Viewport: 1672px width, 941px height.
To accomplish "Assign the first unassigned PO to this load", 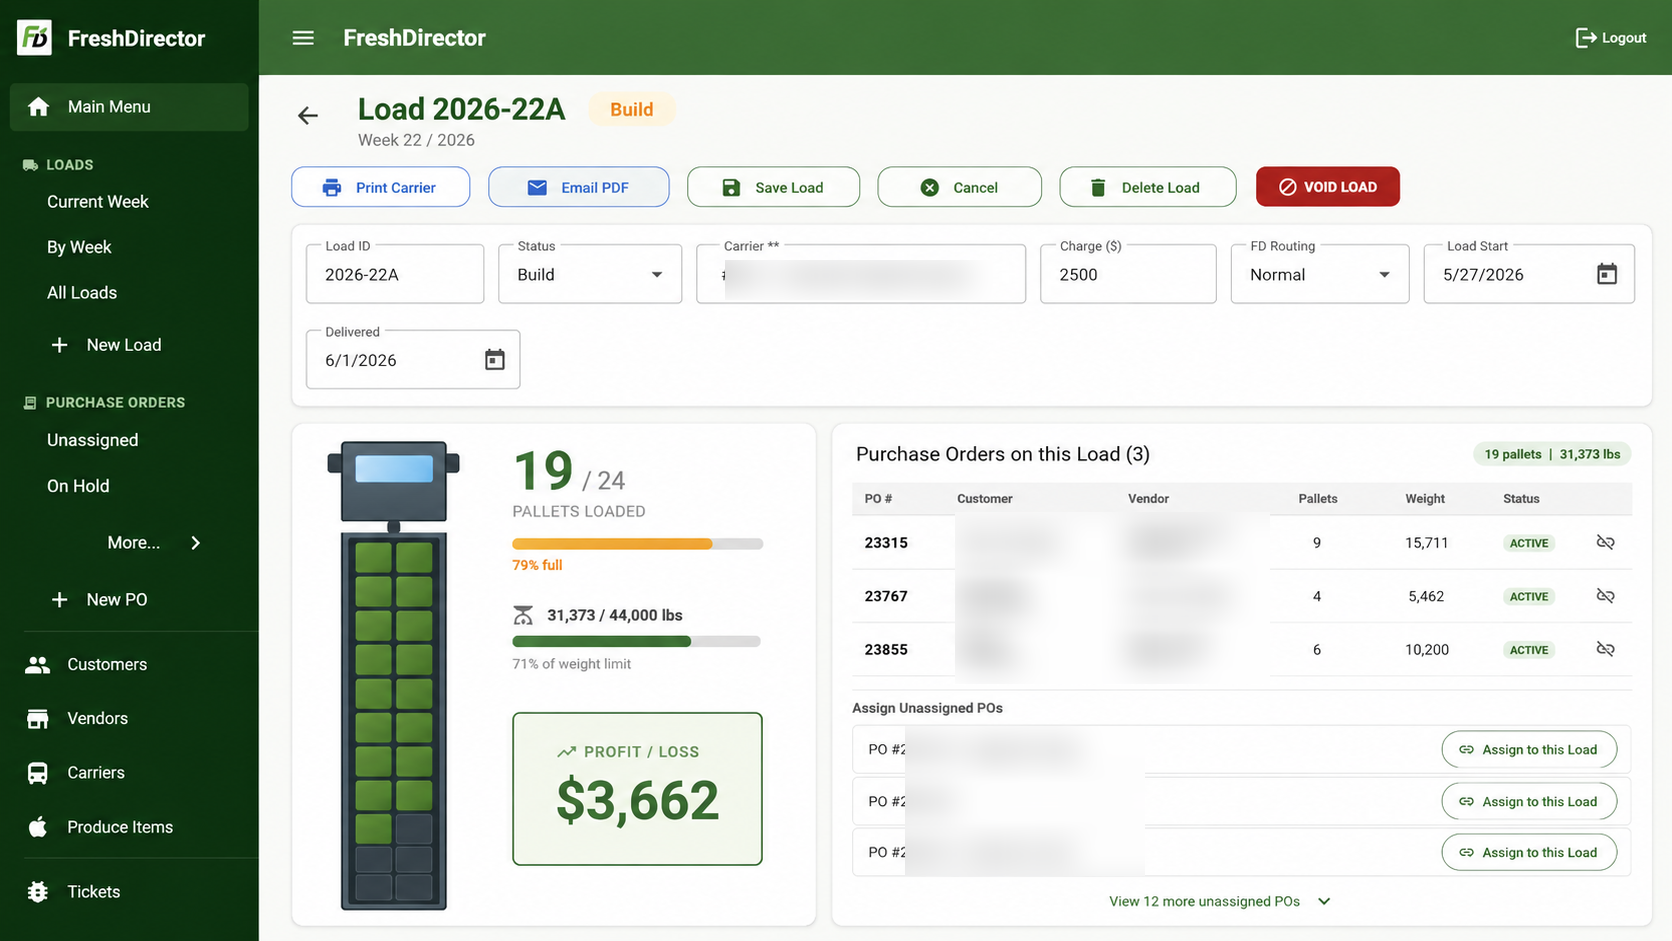I will tap(1529, 750).
